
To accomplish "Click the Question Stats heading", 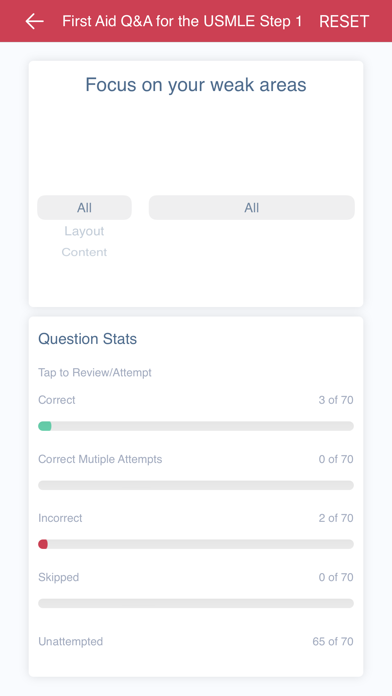I will coord(87,339).
